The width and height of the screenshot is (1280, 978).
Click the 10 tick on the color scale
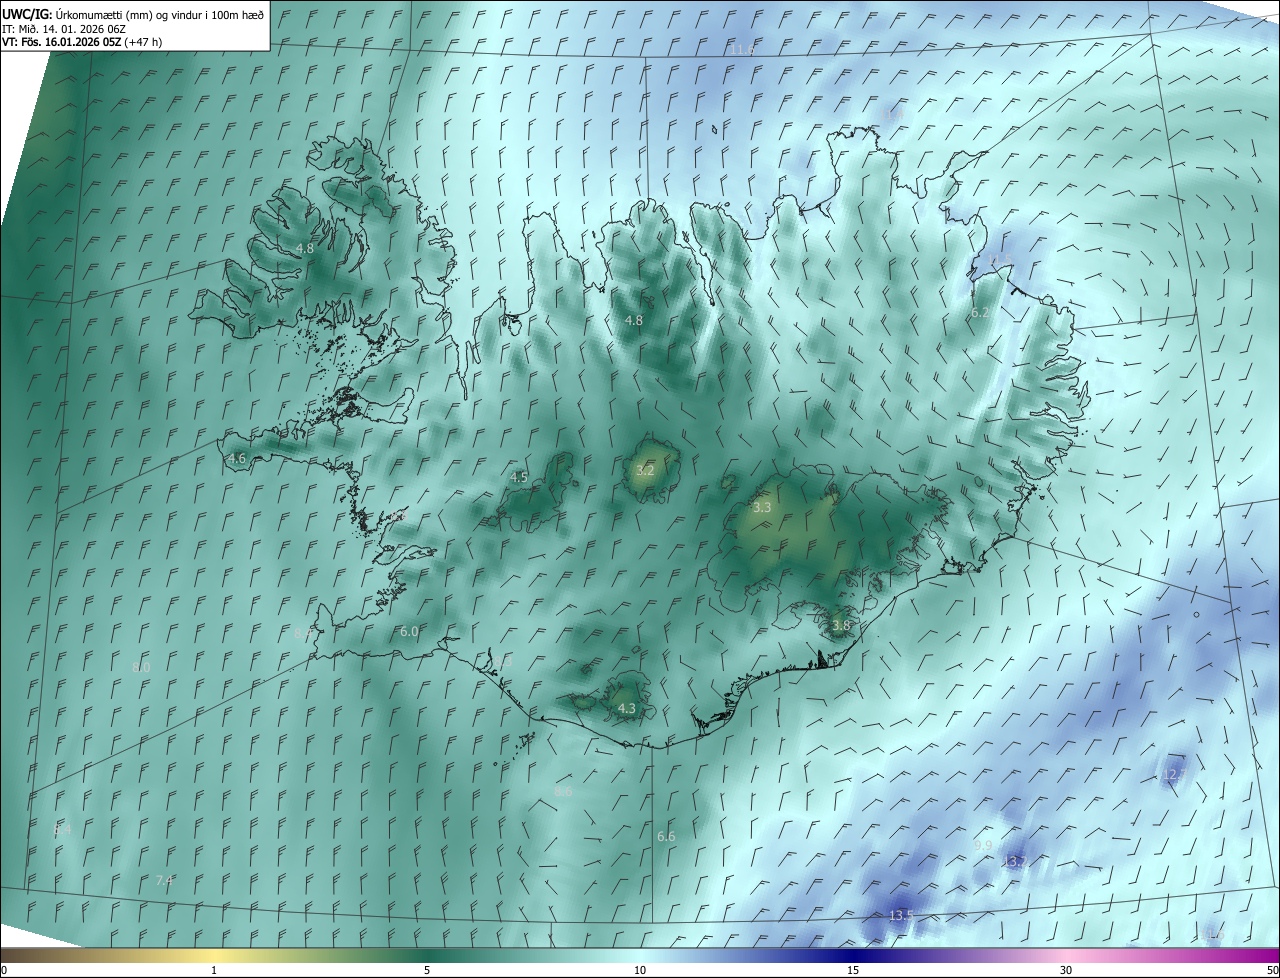click(x=640, y=970)
